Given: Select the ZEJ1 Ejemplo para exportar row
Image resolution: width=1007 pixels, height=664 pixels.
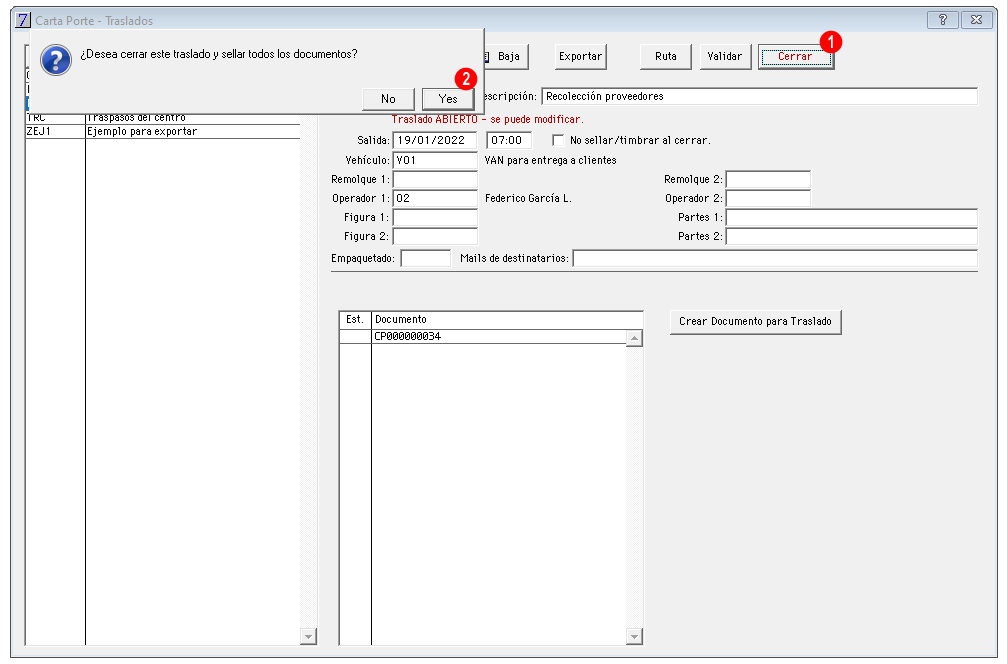Looking at the screenshot, I should pyautogui.click(x=162, y=131).
